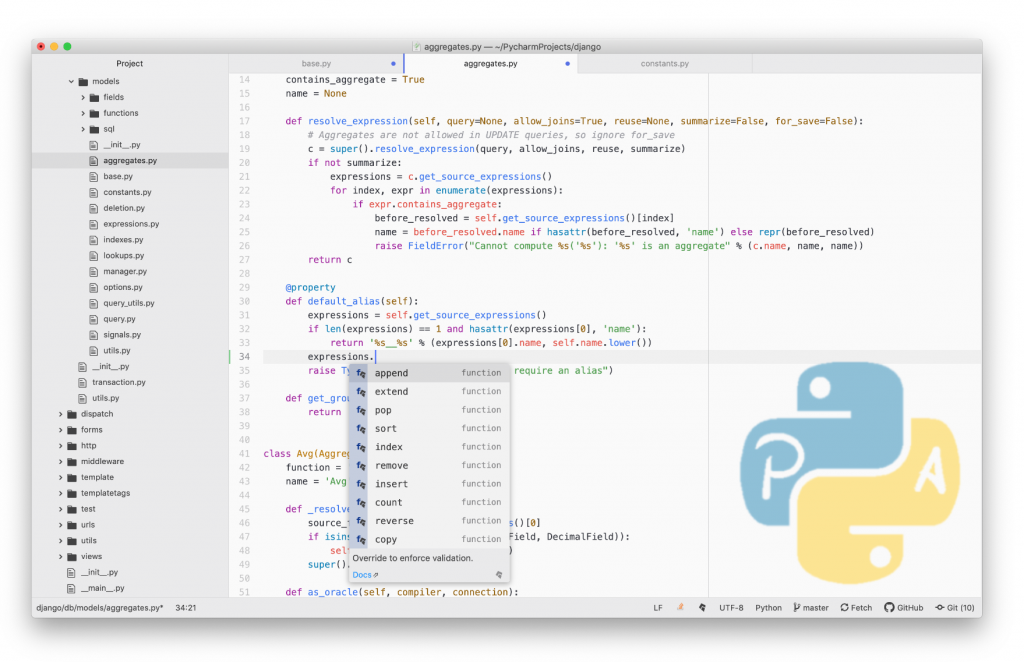This screenshot has height=662, width=1024.
Task: Place cursor on line 34 after expressions.
Action: click(x=376, y=356)
